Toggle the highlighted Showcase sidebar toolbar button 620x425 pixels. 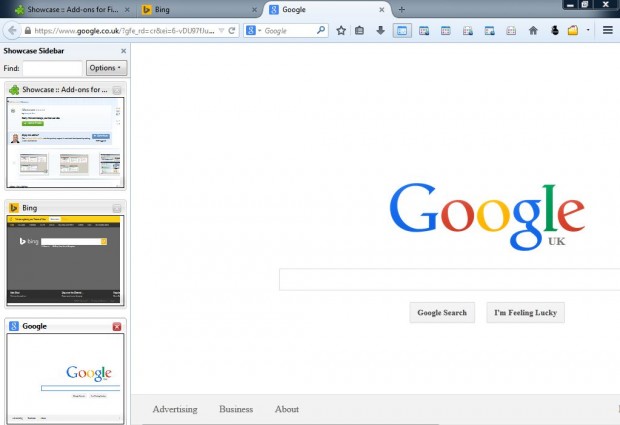point(401,31)
